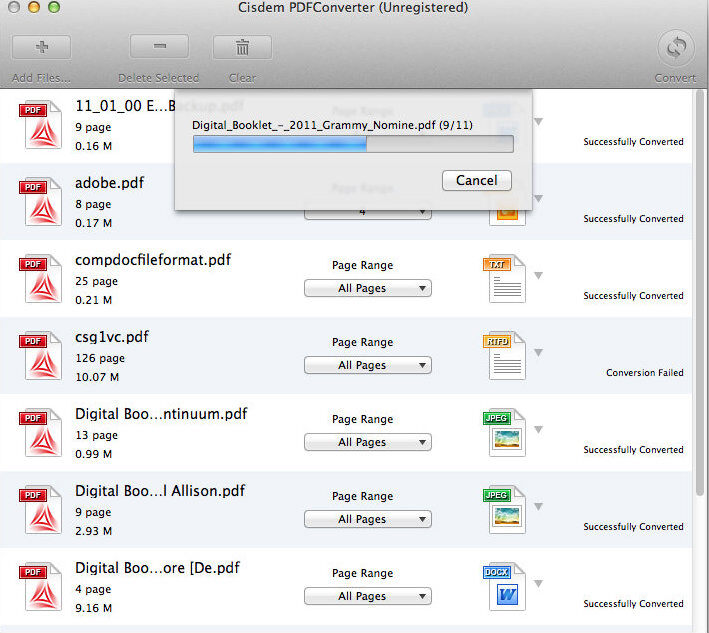
Task: Open the All Pages dropdown for compdocfileformat.pdf
Action: [x=368, y=288]
